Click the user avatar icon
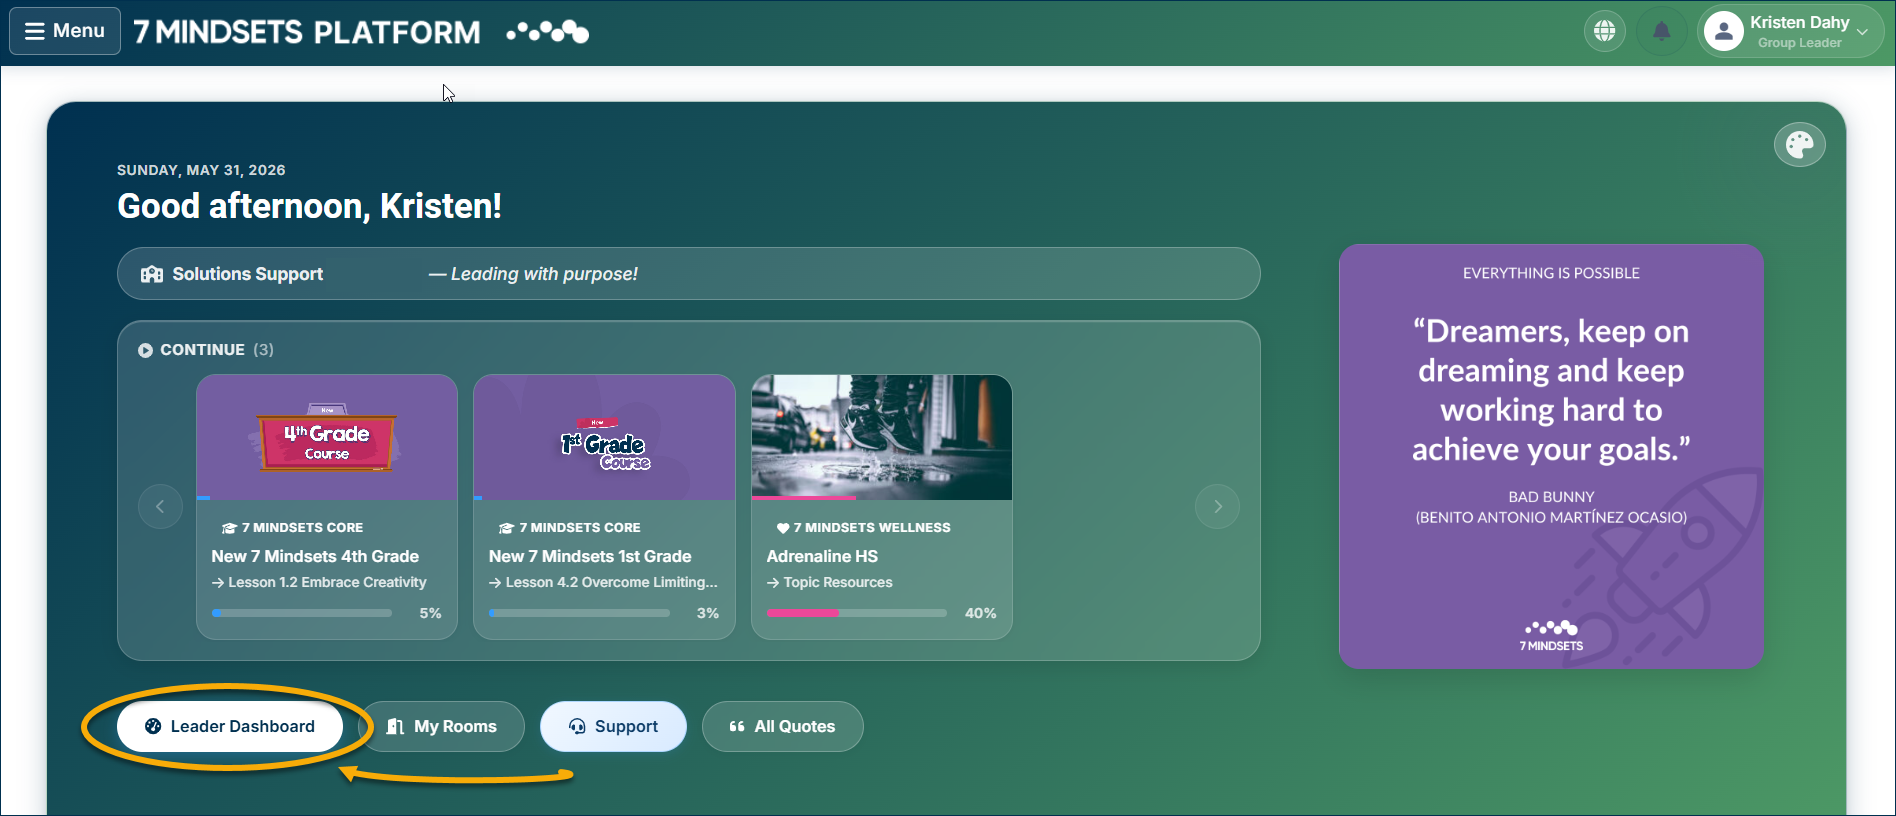This screenshot has width=1896, height=816. coord(1724,31)
